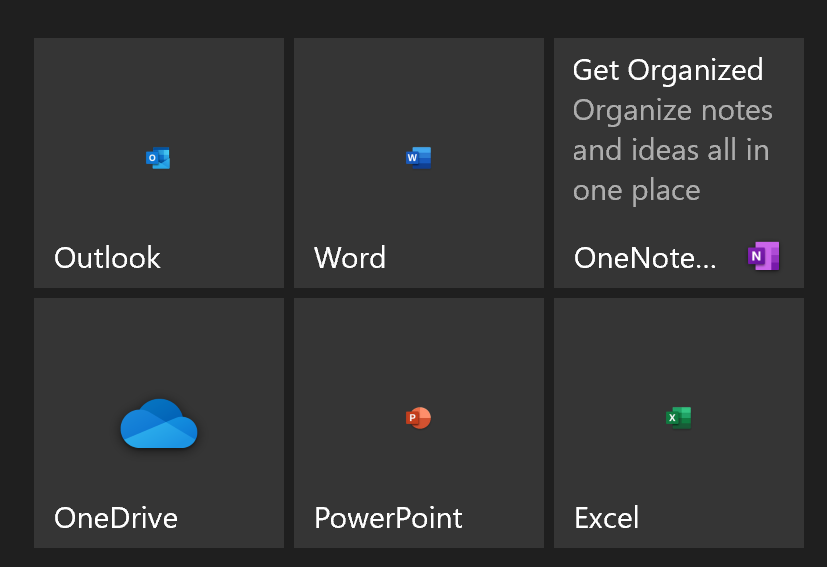Open the OneDrive cloud icon
Screen dimensions: 827x567
click(159, 424)
